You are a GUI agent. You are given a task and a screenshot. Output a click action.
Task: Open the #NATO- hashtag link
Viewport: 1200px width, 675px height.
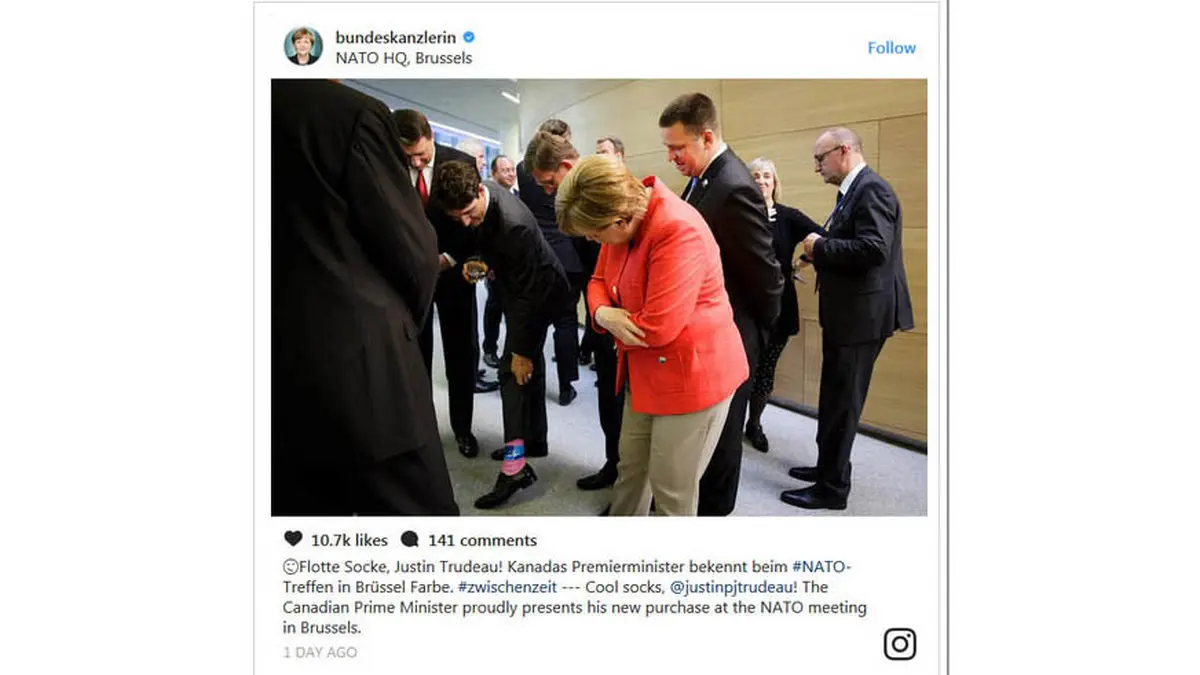pos(822,566)
